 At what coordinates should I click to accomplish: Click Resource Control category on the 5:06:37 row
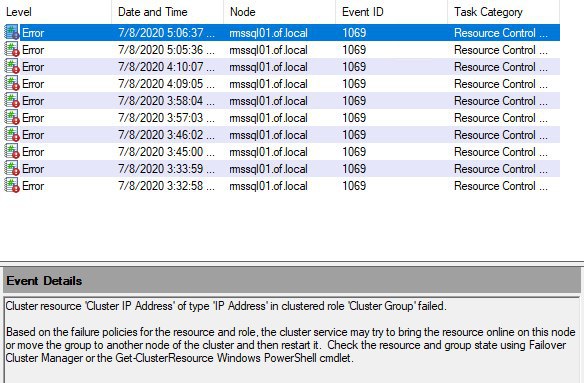coord(501,33)
